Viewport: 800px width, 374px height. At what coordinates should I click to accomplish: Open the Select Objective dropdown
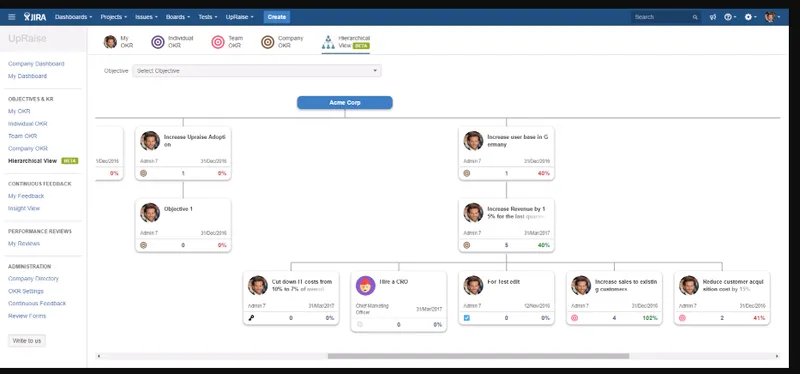click(257, 71)
